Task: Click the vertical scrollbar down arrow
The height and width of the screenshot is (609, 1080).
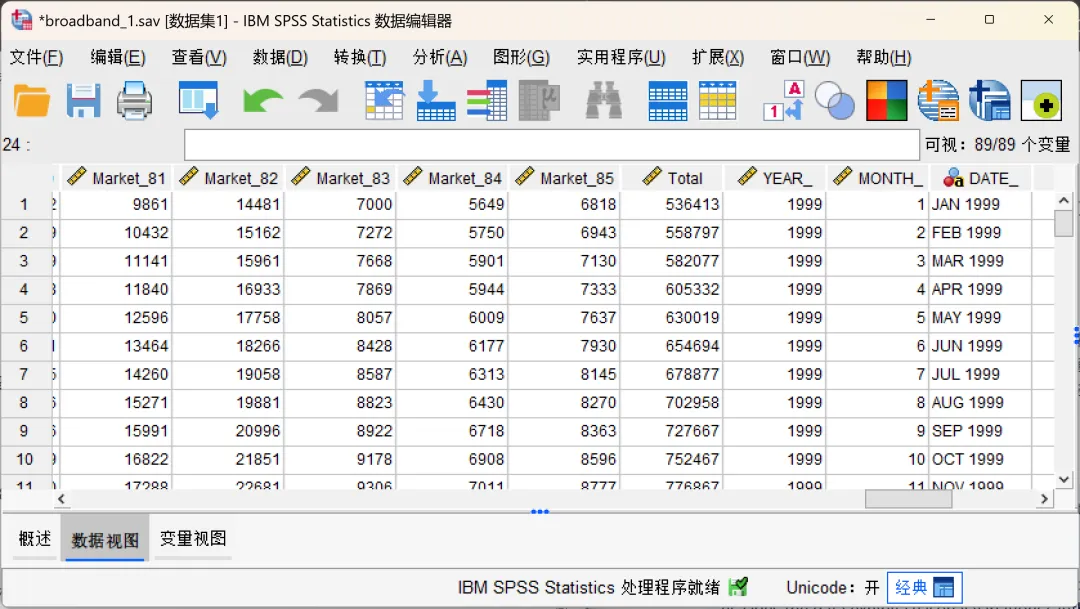Action: point(1063,479)
